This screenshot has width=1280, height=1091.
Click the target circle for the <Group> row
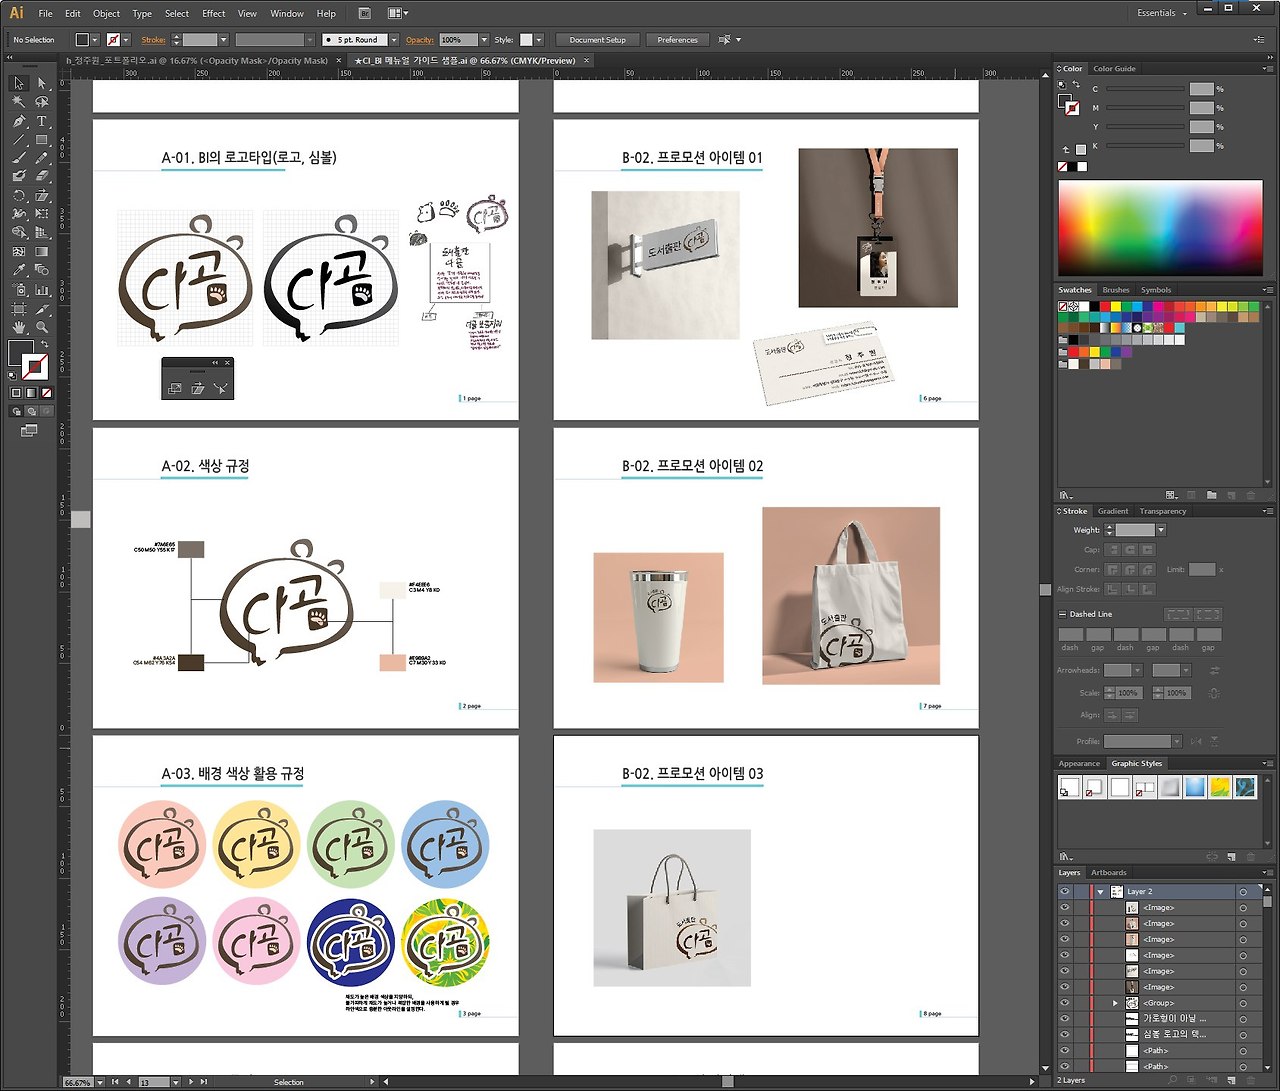coord(1243,1003)
